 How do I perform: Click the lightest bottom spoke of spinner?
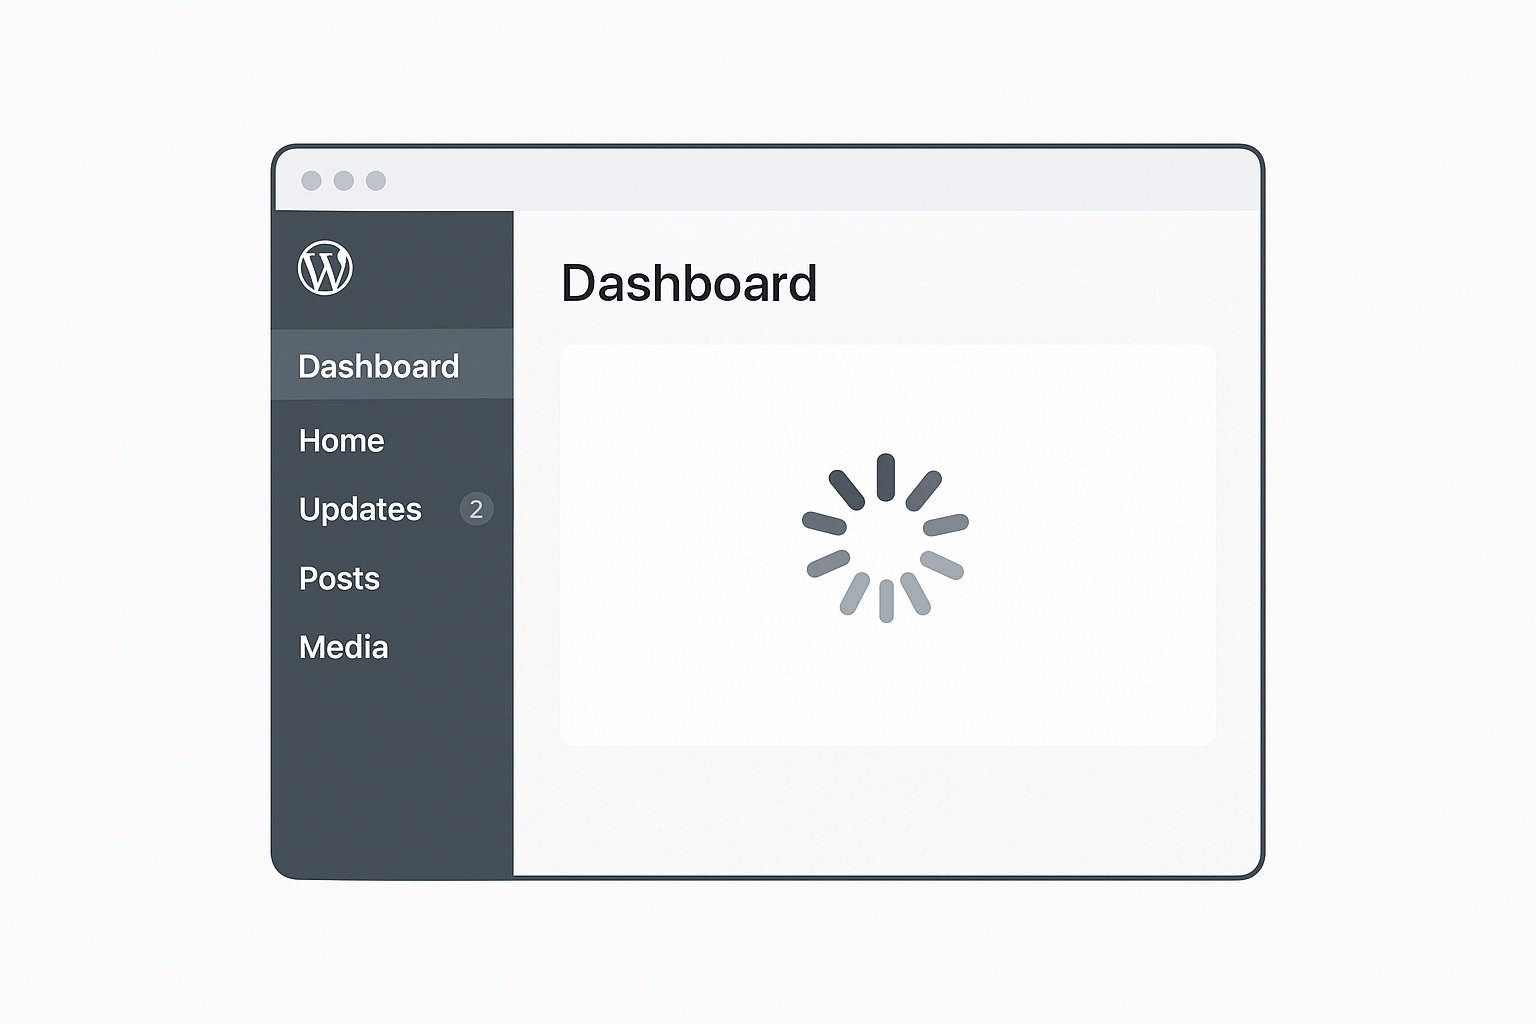[x=886, y=601]
